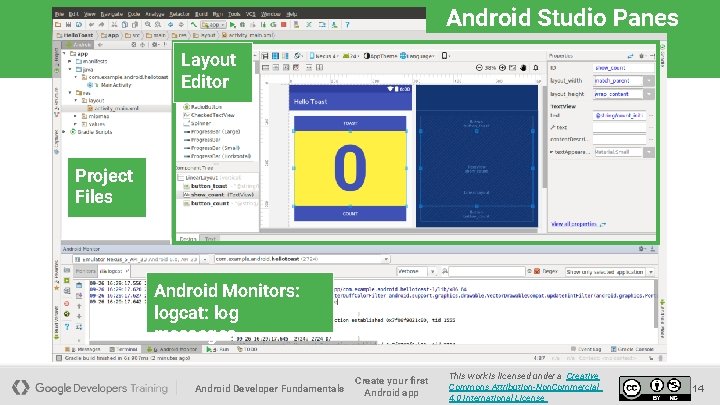The width and height of the screenshot is (720, 405).
Task: Click the Redo arrow toolbar icon
Action: (101, 25)
